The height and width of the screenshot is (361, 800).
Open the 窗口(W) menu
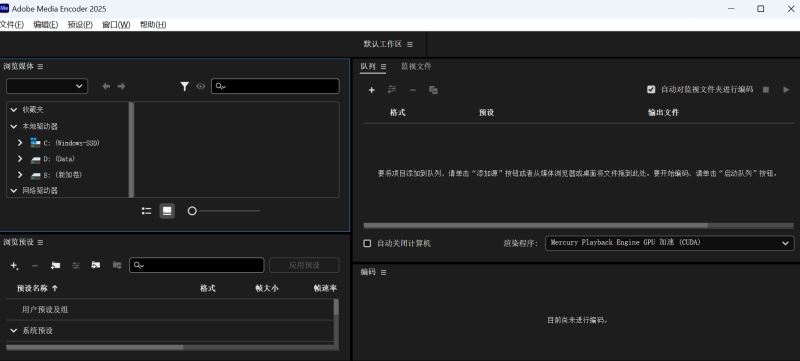click(x=116, y=24)
